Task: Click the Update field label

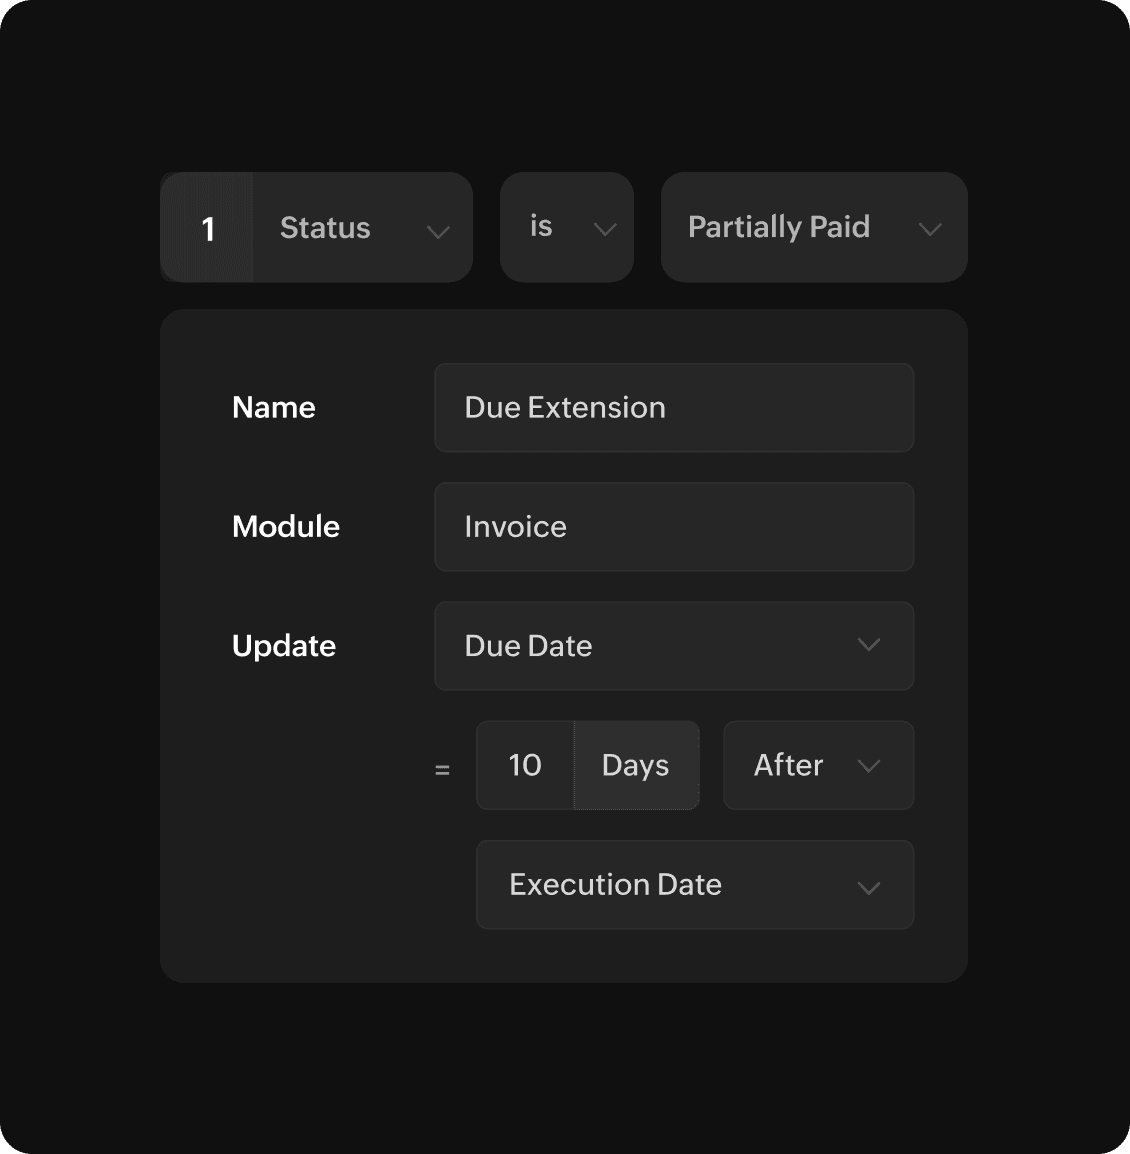Action: [x=284, y=646]
